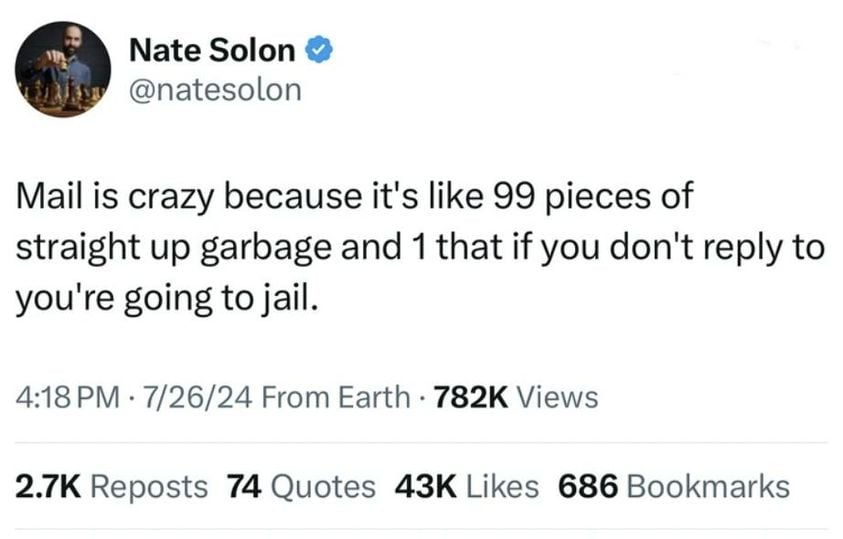Click the "Nate Solon" display name
The width and height of the screenshot is (843, 539).
212,49
